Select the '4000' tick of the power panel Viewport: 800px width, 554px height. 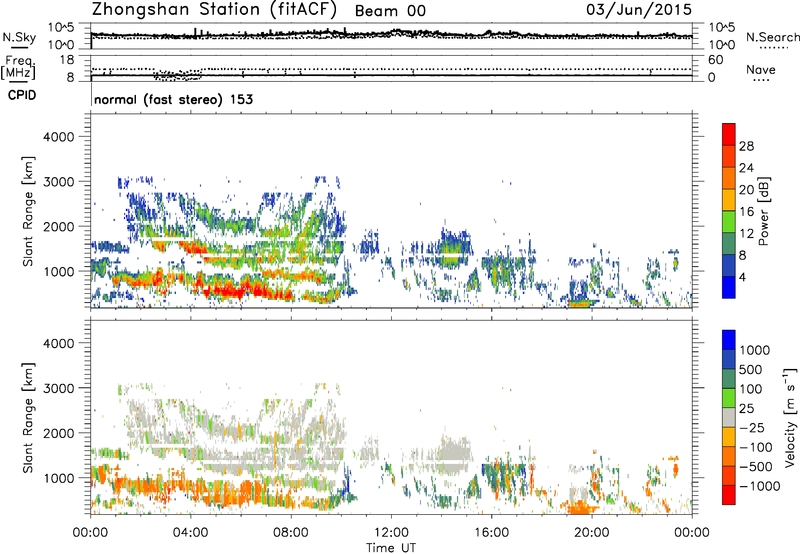[58, 137]
